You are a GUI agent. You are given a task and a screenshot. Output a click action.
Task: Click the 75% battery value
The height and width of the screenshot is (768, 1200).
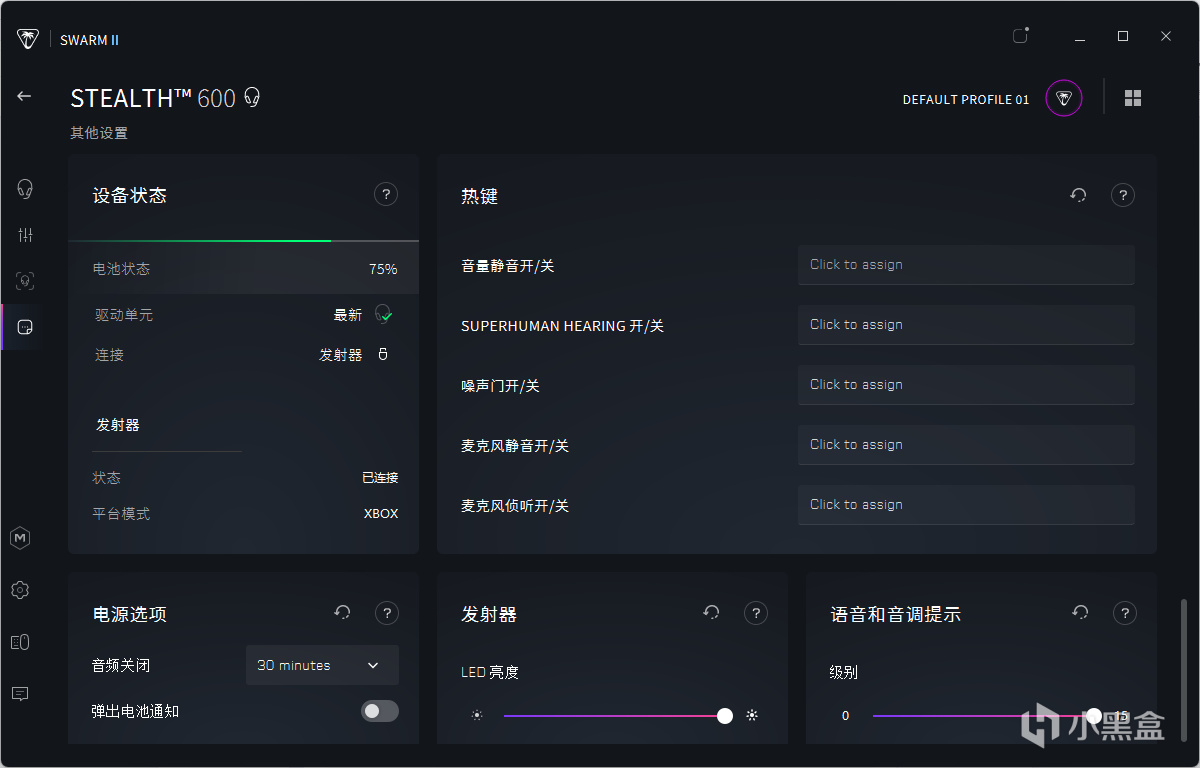383,269
